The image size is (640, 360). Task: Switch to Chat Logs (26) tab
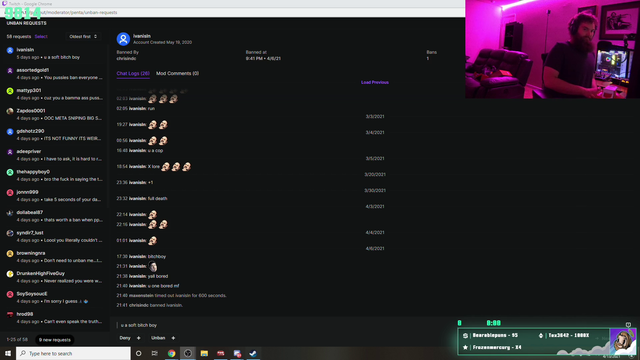[x=133, y=73]
